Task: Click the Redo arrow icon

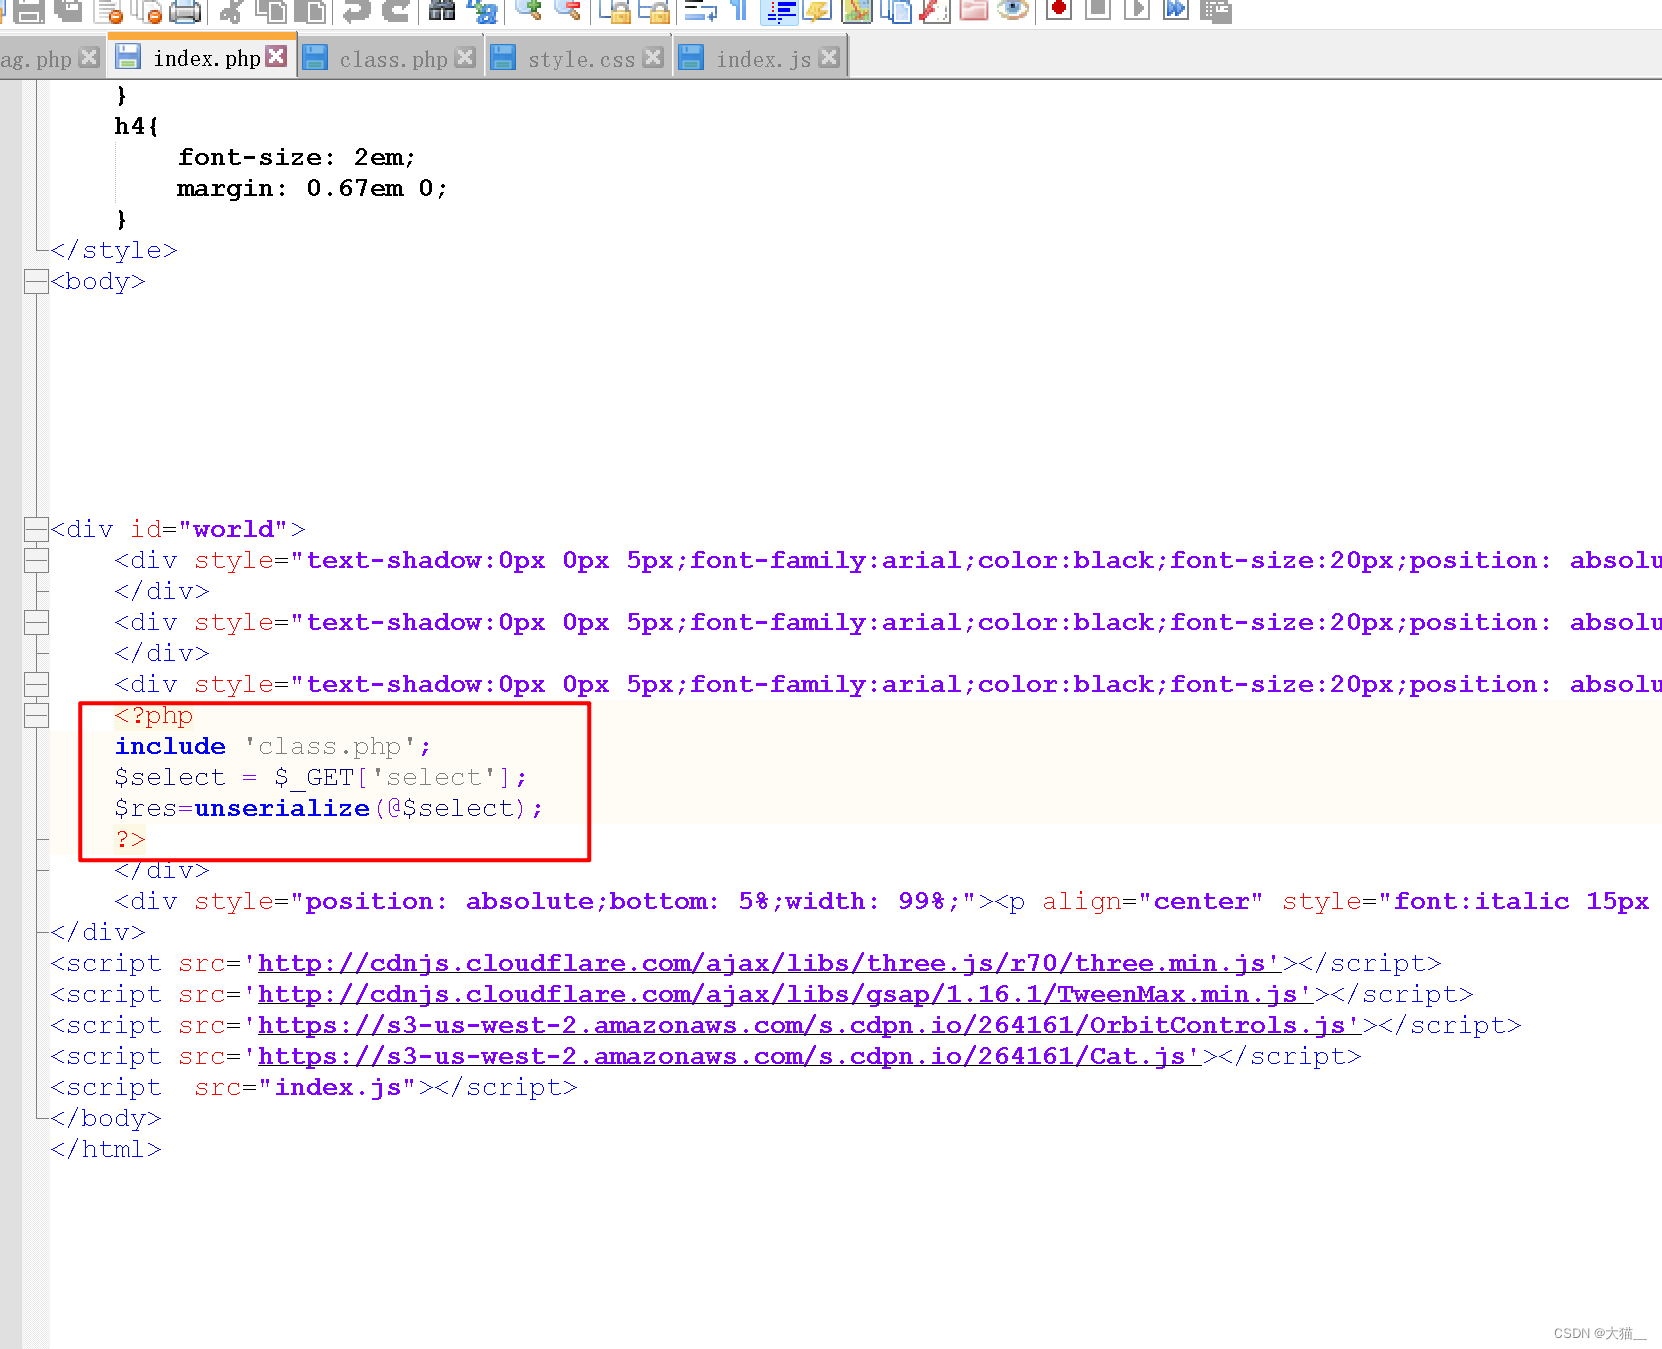Action: [397, 11]
